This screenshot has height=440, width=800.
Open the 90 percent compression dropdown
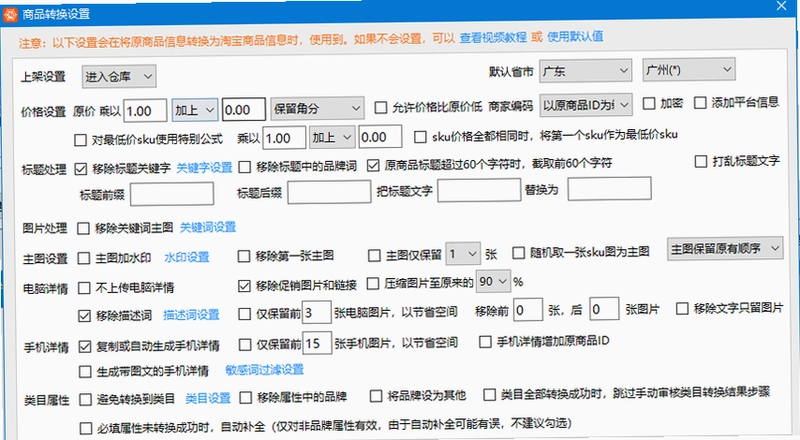coord(493,282)
